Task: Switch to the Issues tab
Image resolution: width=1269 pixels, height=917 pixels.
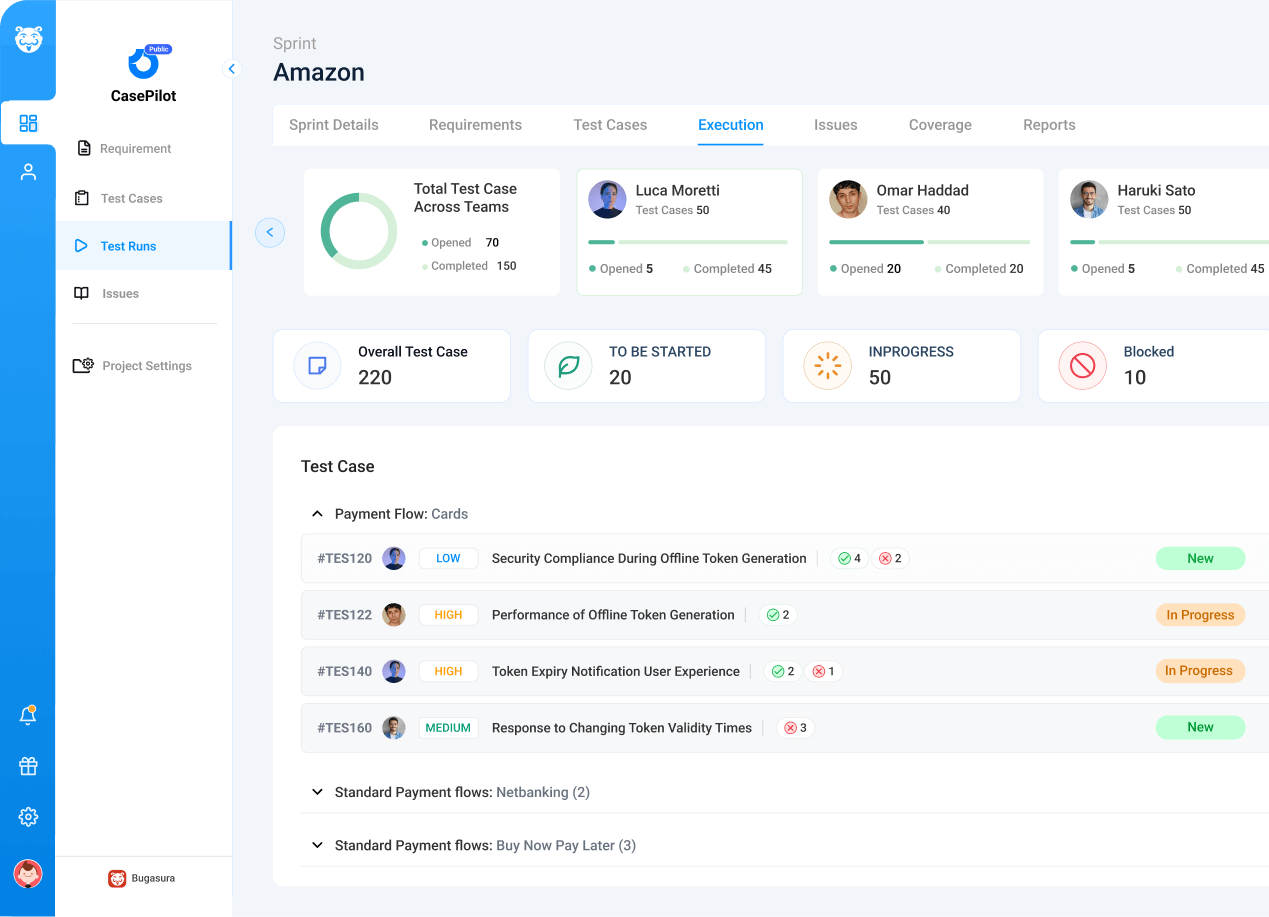Action: (x=835, y=125)
